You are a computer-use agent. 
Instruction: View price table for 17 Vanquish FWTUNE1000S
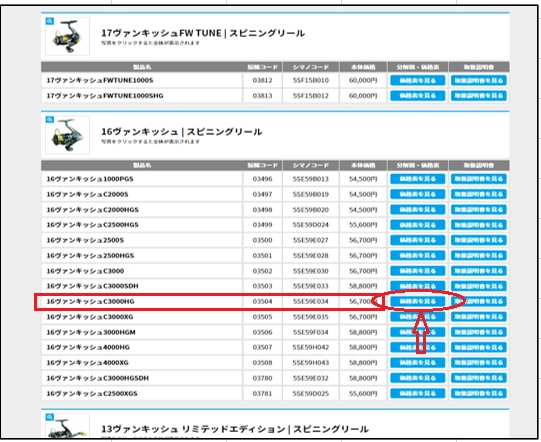417,80
